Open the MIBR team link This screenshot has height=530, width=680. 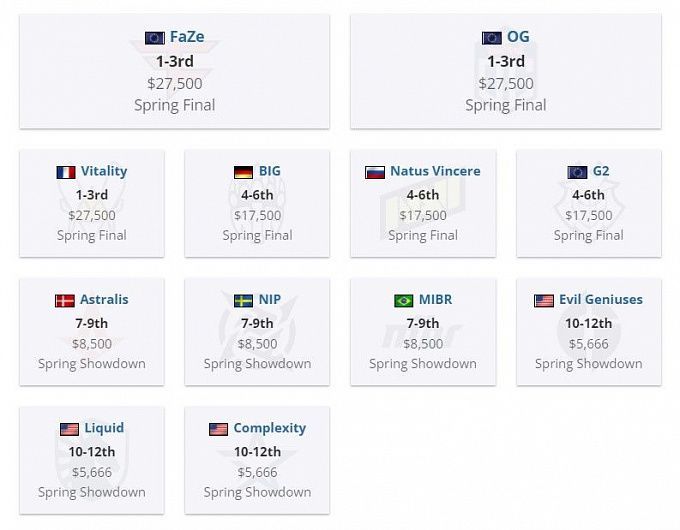[x=438, y=299]
